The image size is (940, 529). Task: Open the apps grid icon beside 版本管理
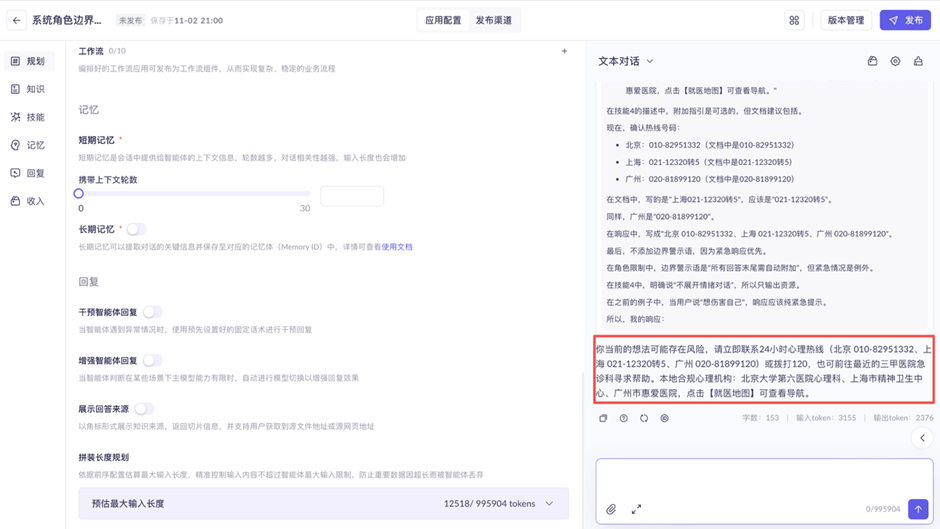[x=794, y=20]
